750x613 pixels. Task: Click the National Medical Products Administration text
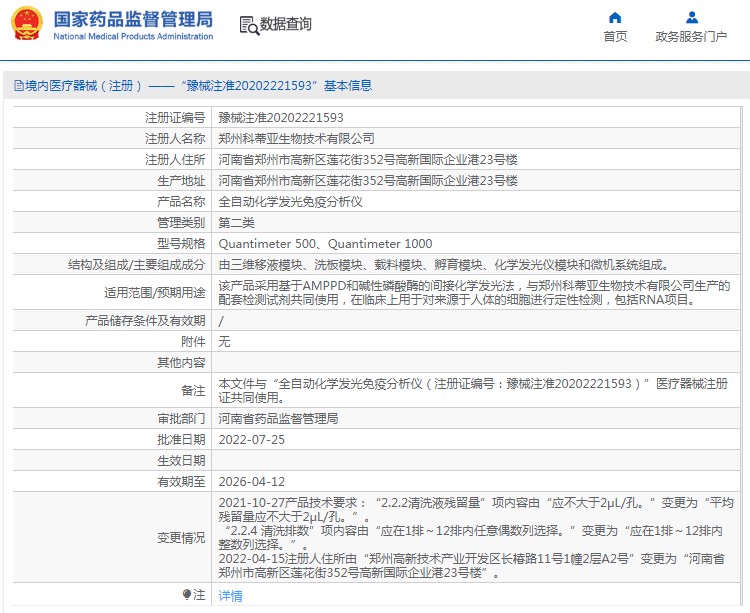point(133,36)
